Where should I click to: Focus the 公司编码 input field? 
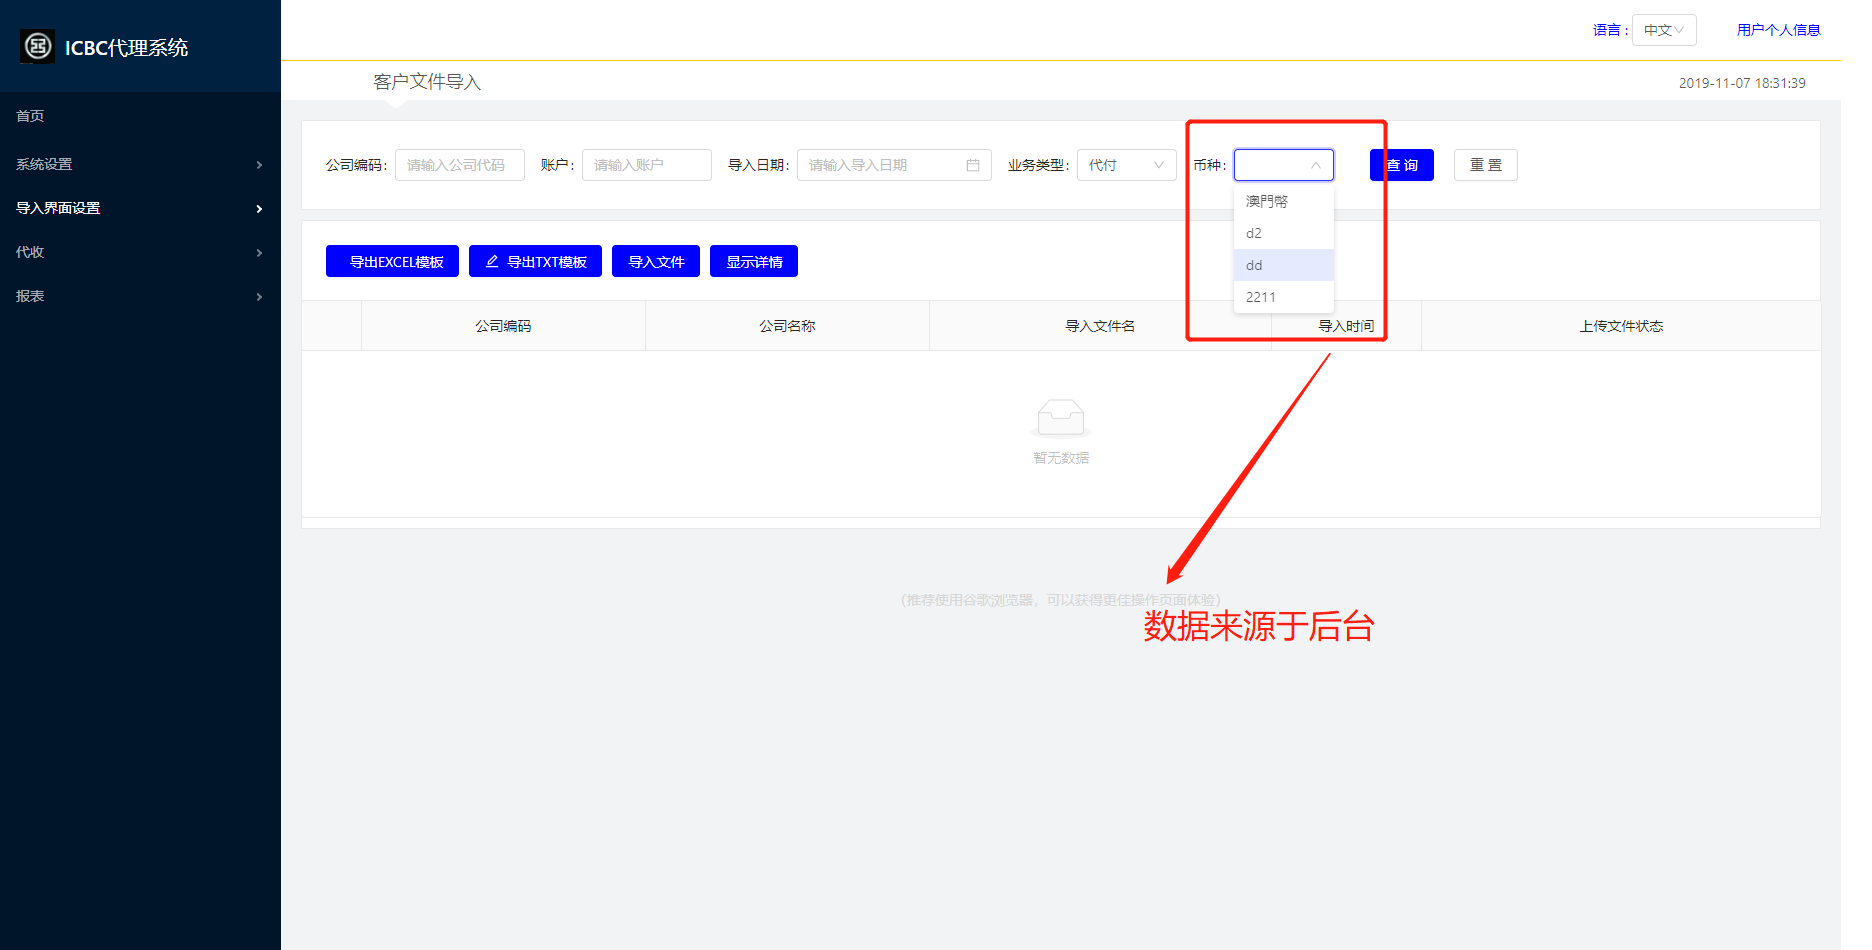460,165
